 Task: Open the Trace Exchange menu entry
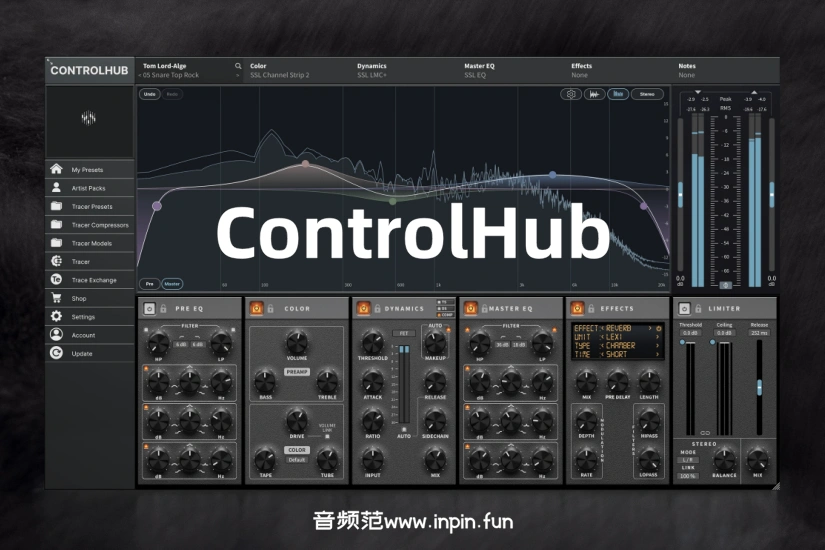(89, 280)
